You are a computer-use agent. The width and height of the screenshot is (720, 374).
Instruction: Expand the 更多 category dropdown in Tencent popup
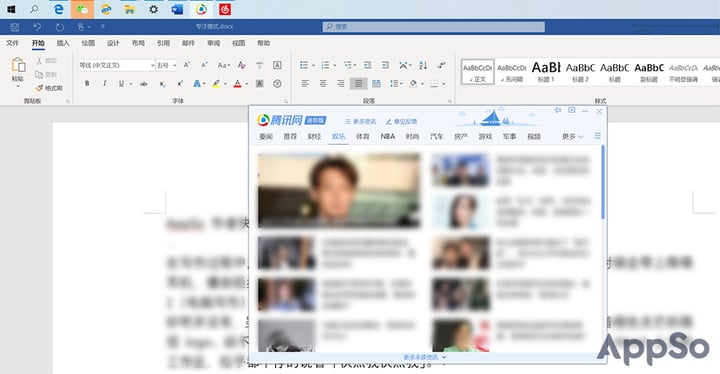click(x=573, y=136)
